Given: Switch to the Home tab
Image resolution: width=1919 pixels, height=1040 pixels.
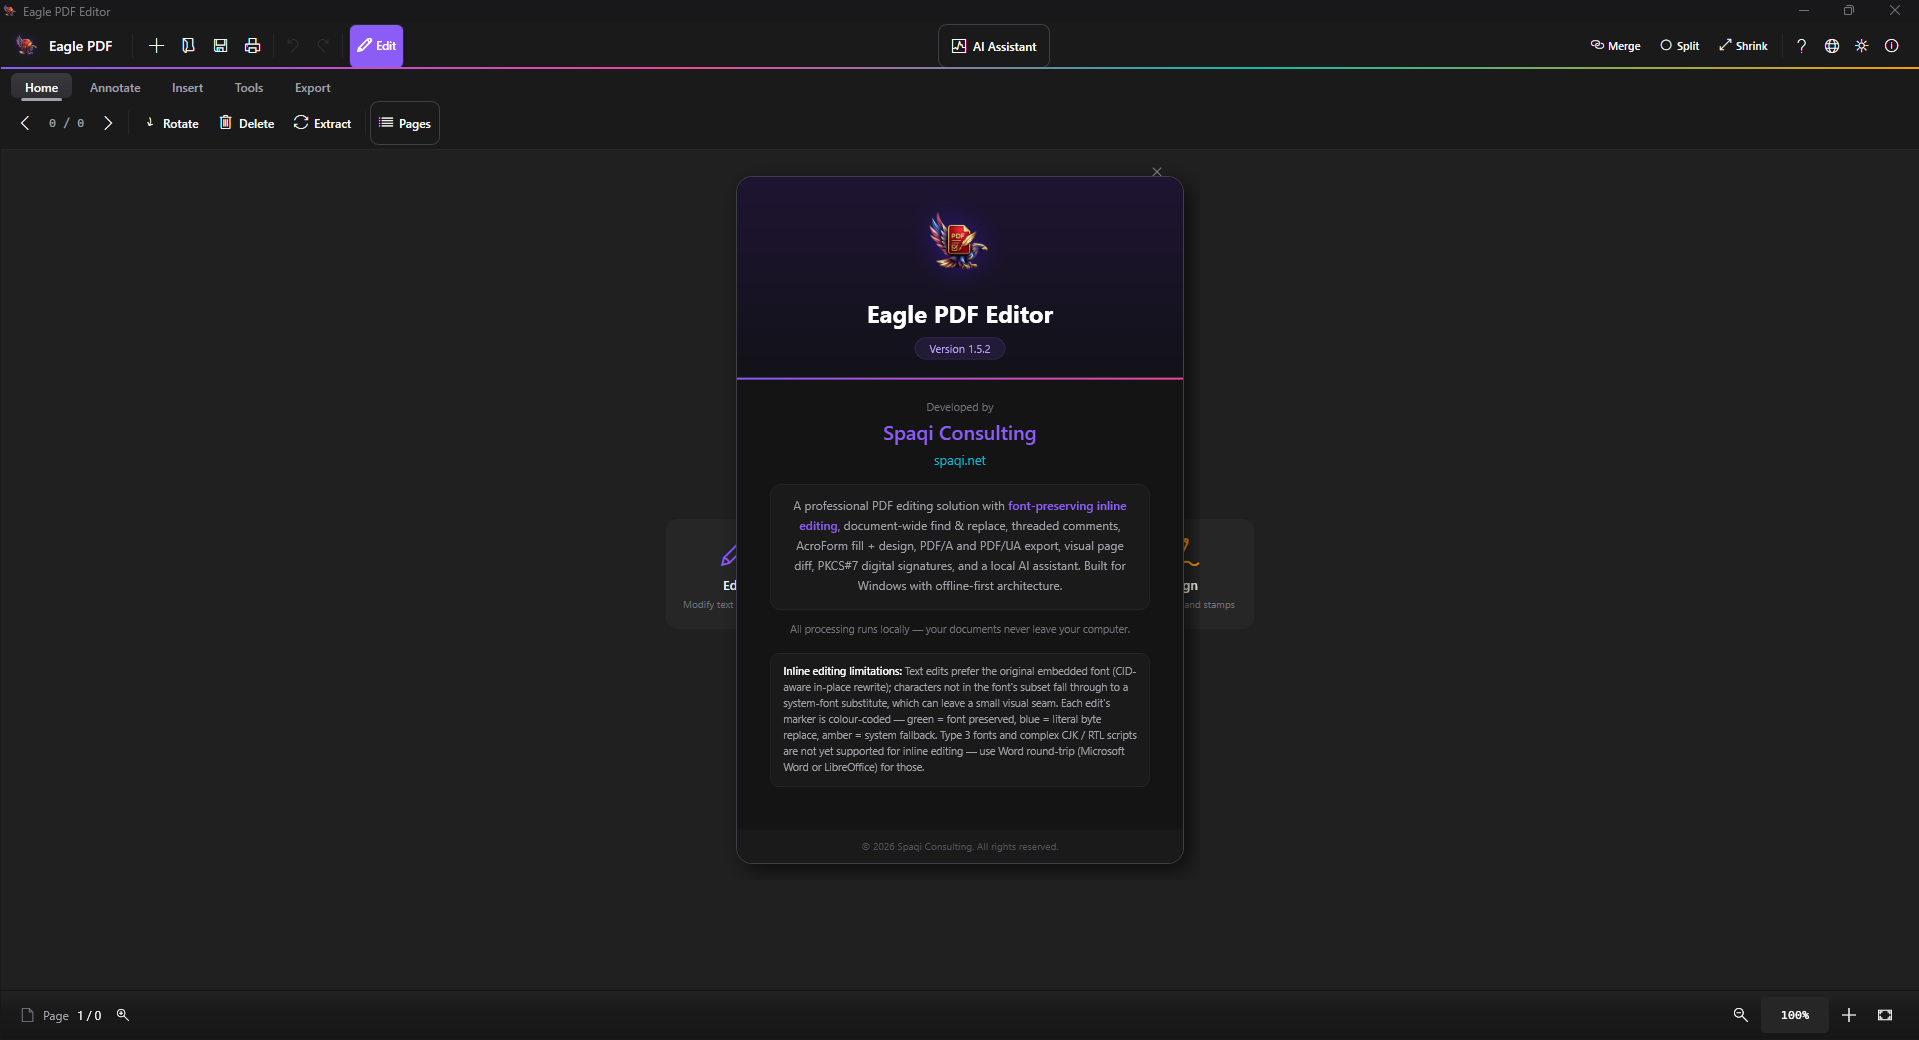Looking at the screenshot, I should coord(42,88).
